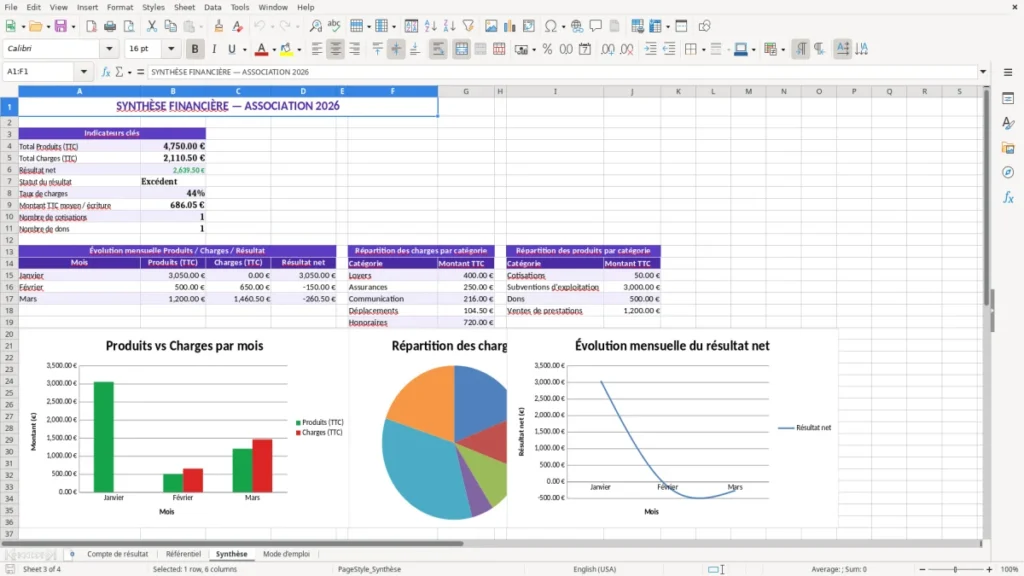
Task: Print the document using the printer icon
Action: [110, 26]
